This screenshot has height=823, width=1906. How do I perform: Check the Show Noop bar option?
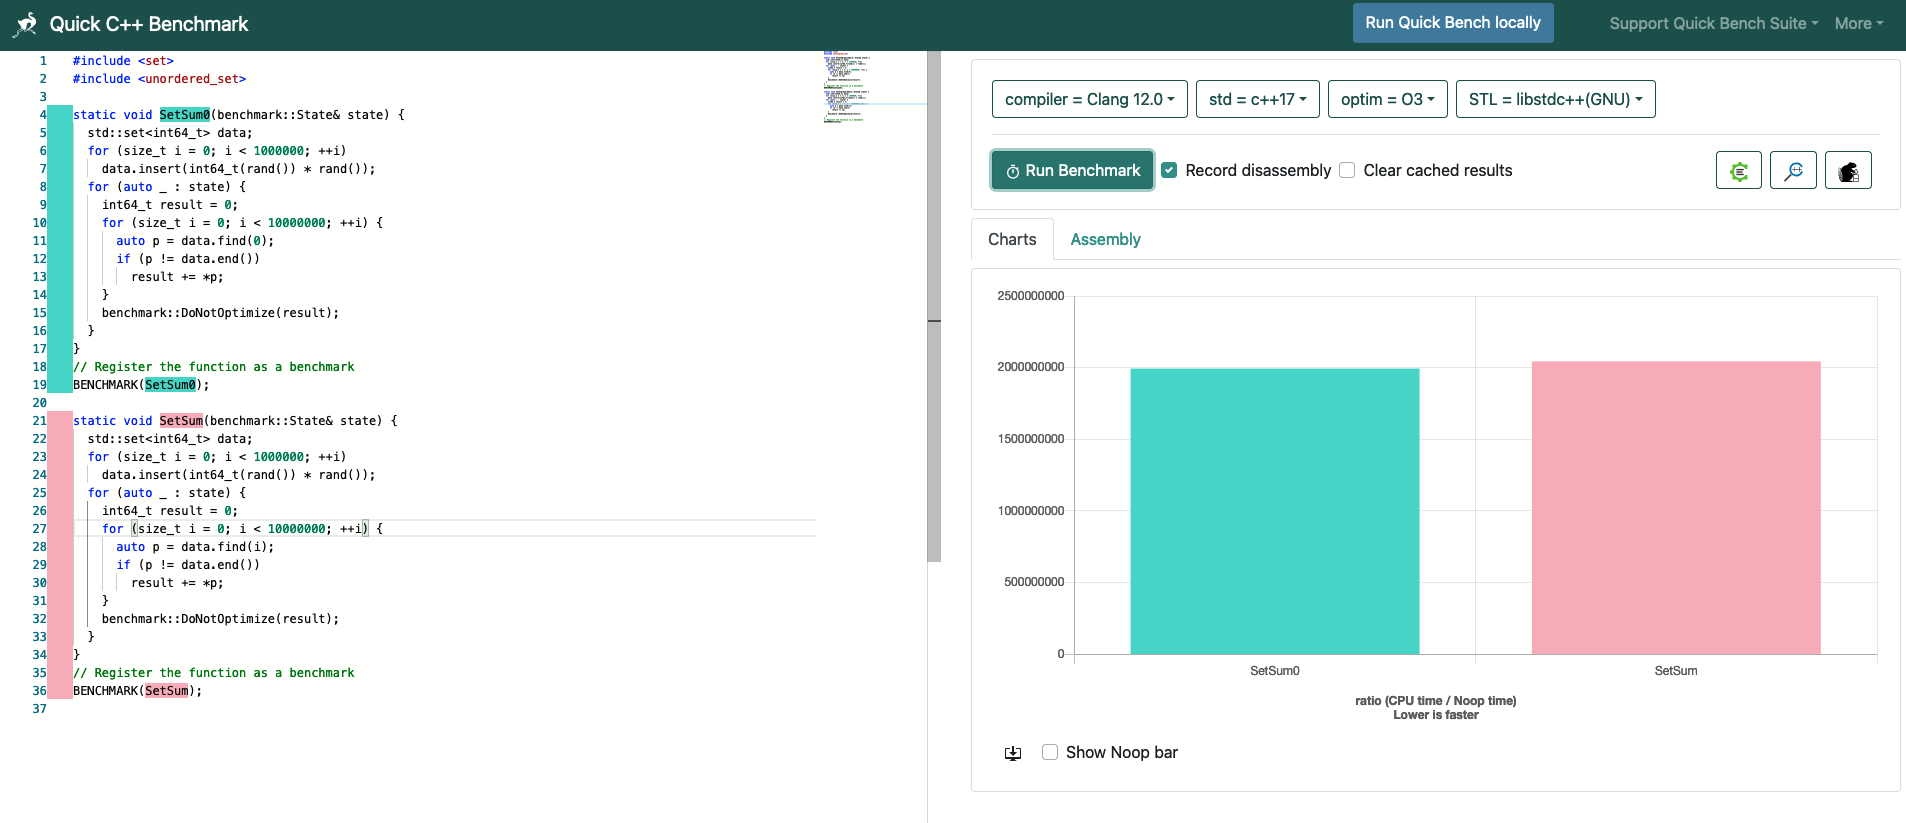[1050, 752]
